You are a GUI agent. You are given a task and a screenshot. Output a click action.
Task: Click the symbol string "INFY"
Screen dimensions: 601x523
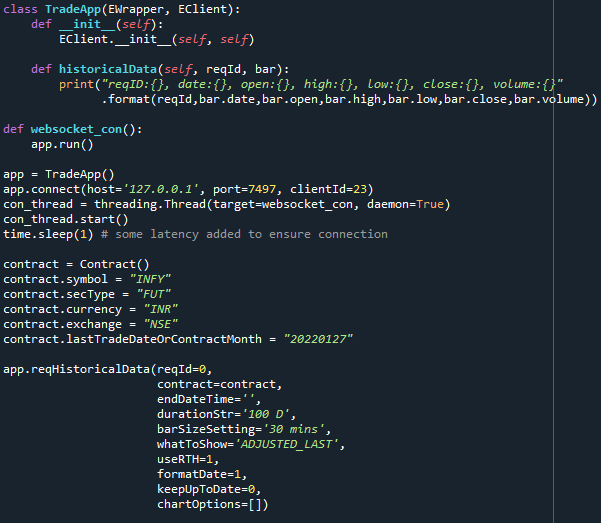click(150, 280)
